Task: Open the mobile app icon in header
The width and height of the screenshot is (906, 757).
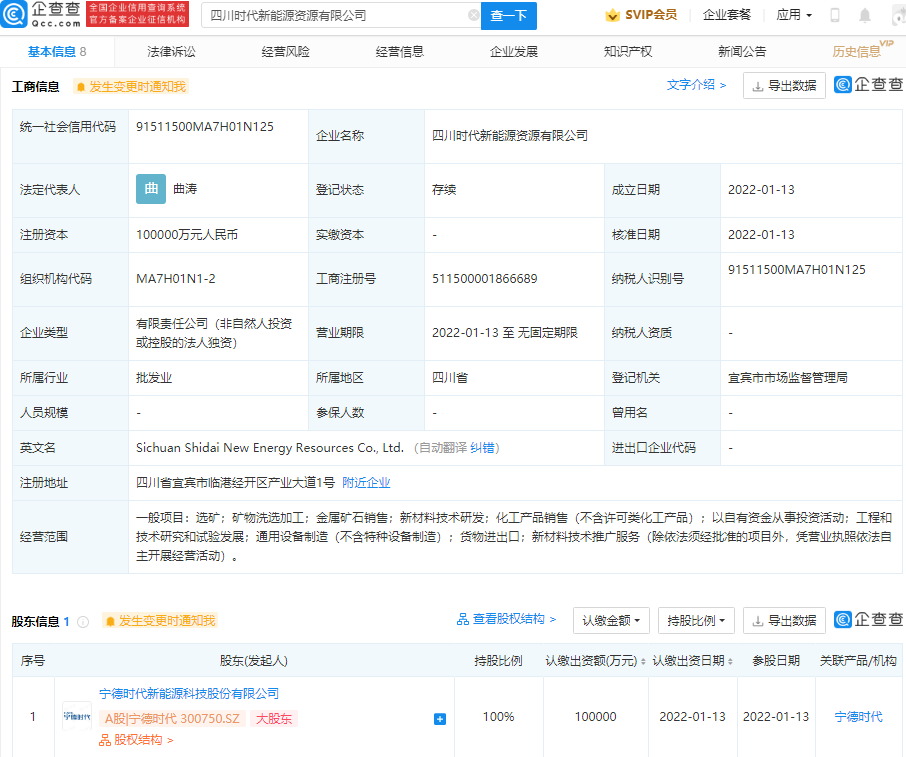Action: pyautogui.click(x=835, y=15)
